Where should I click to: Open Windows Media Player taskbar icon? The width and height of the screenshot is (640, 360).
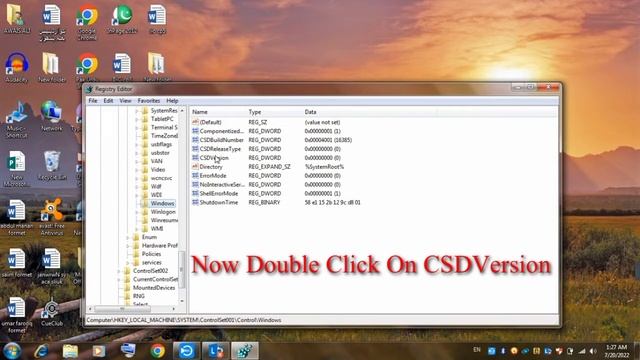(99, 351)
